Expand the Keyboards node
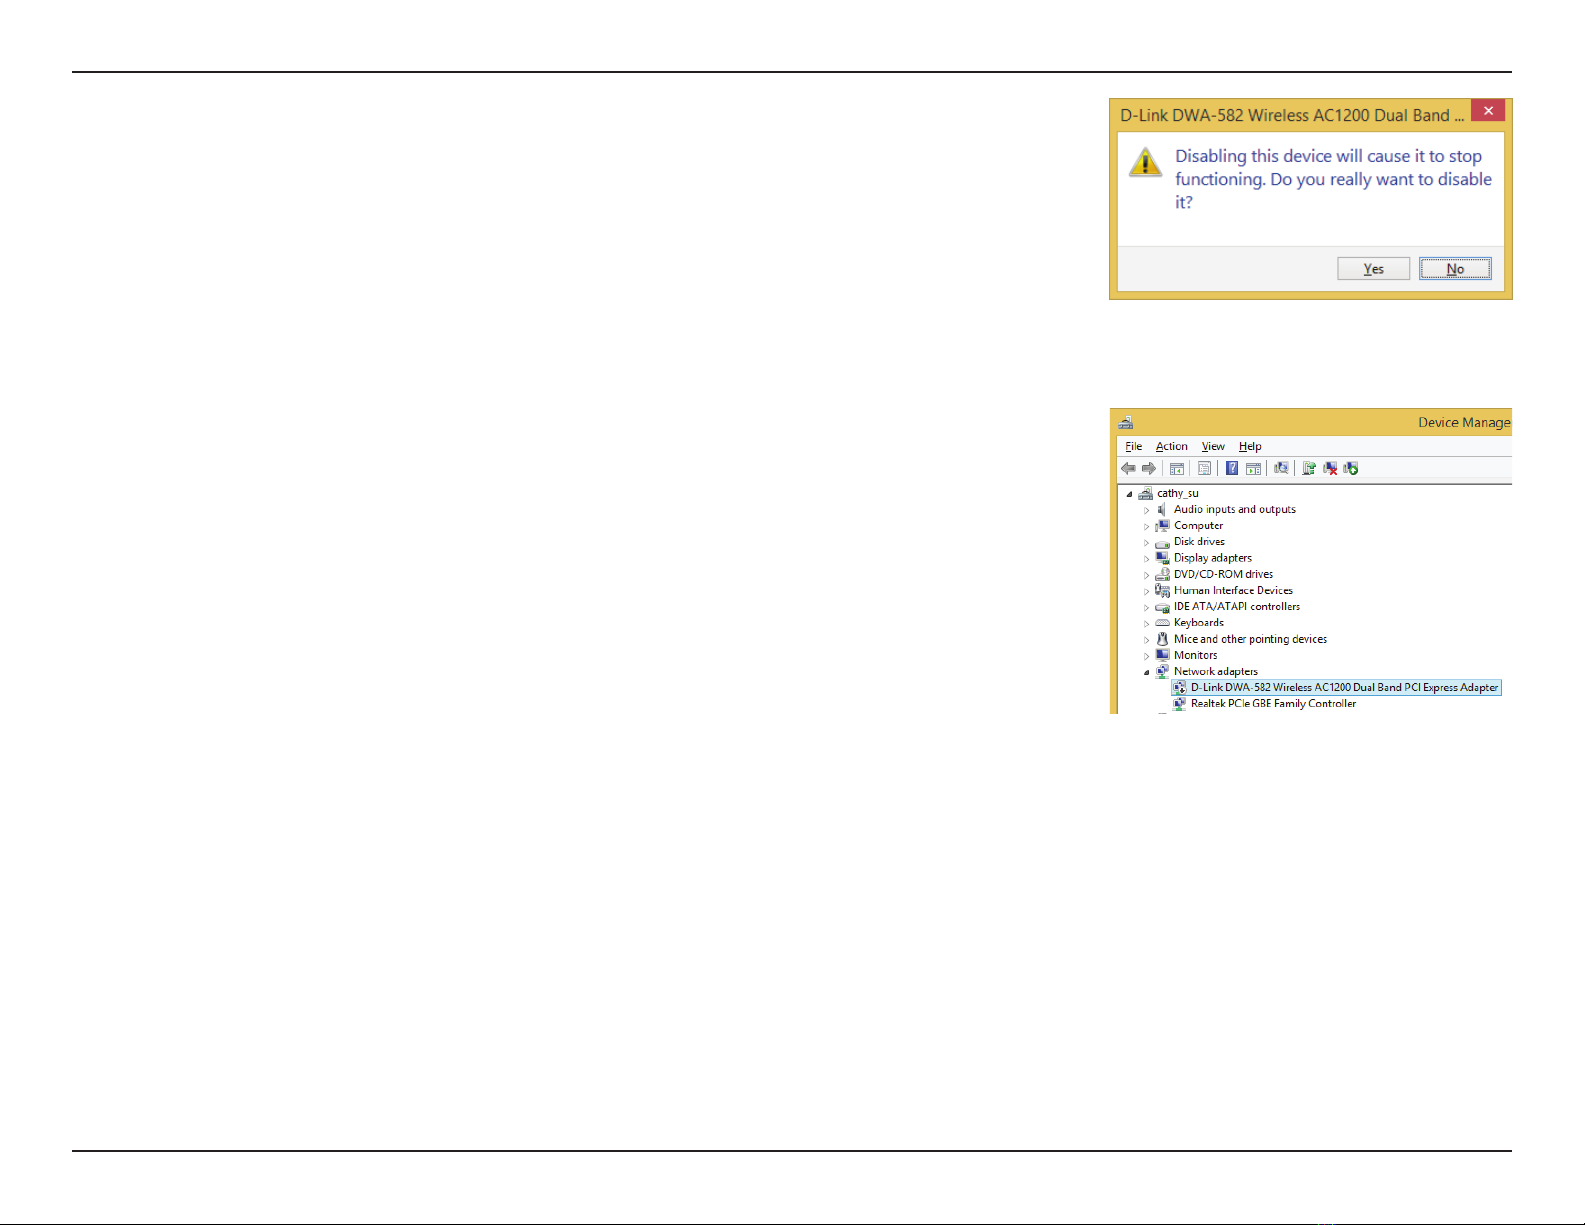This screenshot has width=1585, height=1225. [1147, 623]
